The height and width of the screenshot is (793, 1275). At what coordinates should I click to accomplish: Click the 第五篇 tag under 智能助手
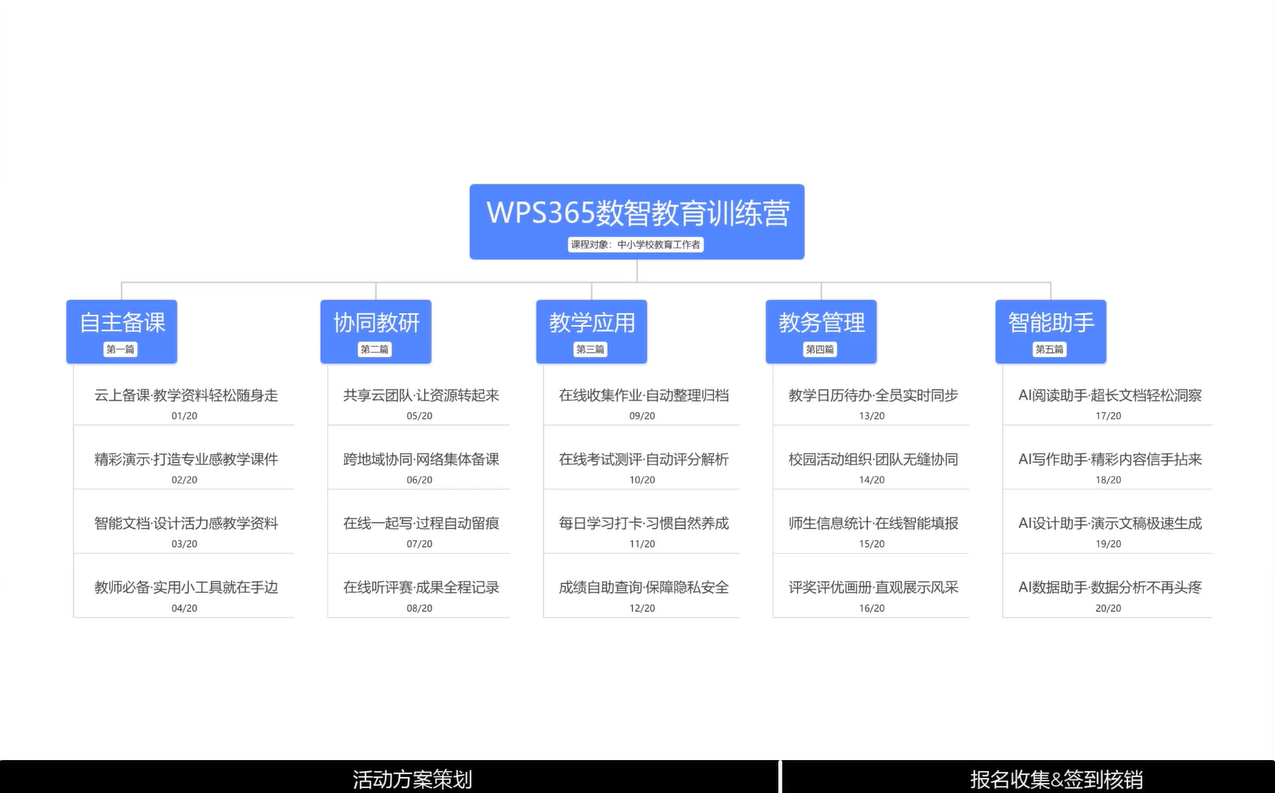[1049, 350]
